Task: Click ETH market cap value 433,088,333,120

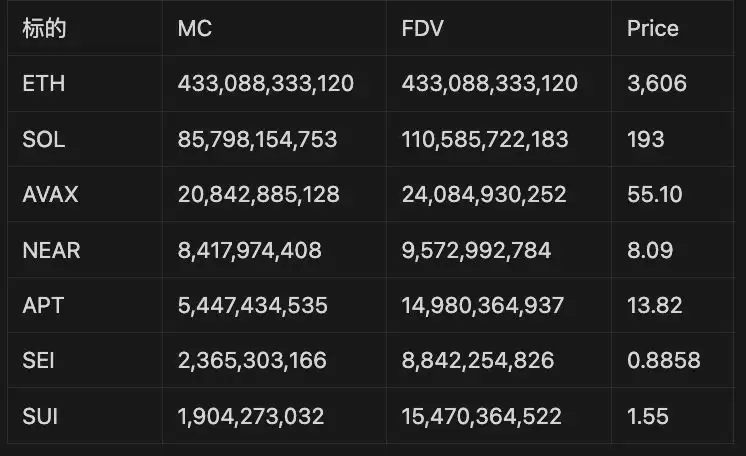Action: pos(265,84)
